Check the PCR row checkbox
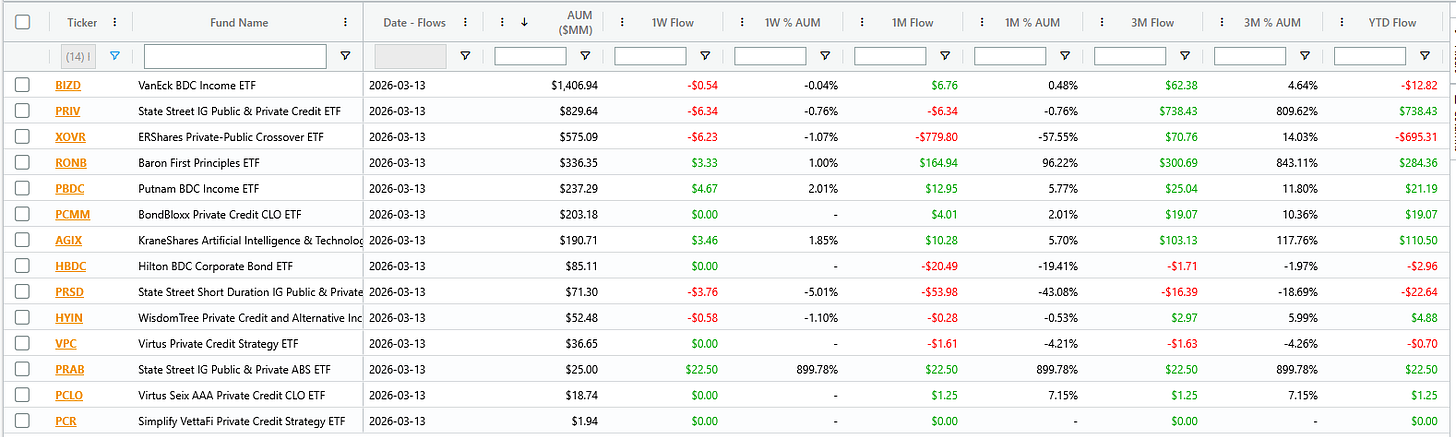 coord(23,421)
